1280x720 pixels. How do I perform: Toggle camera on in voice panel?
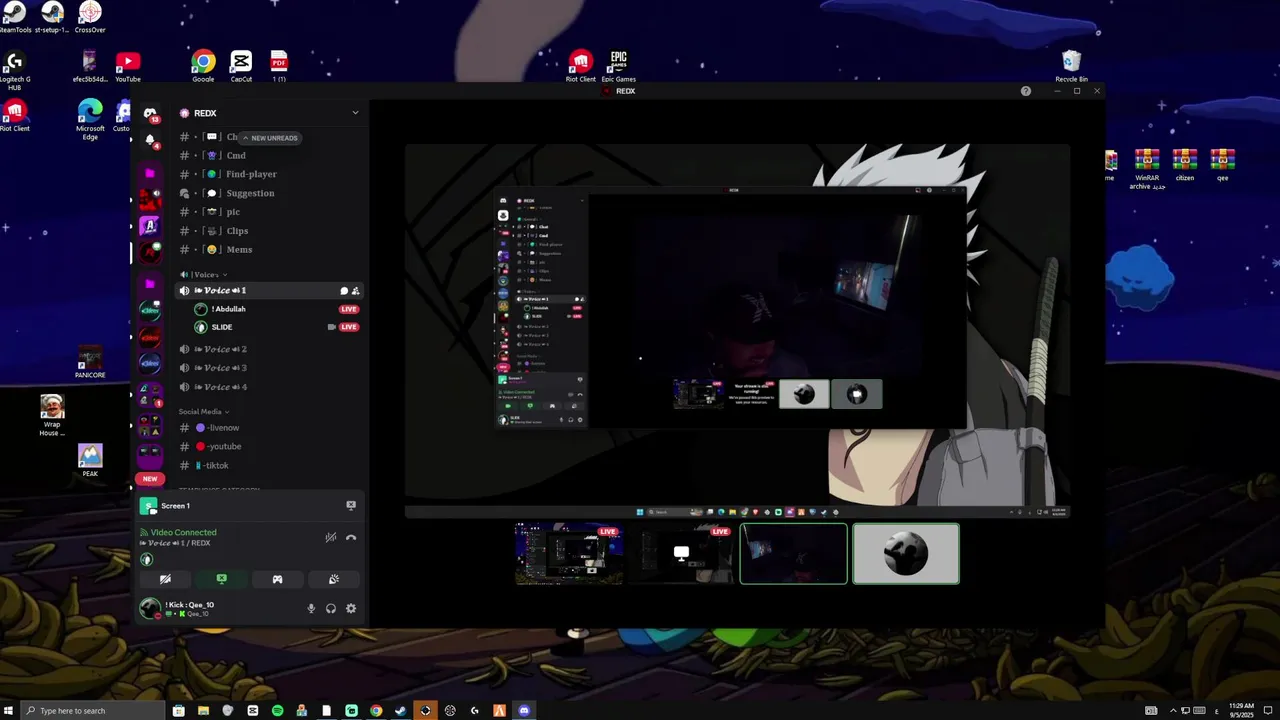pyautogui.click(x=165, y=579)
